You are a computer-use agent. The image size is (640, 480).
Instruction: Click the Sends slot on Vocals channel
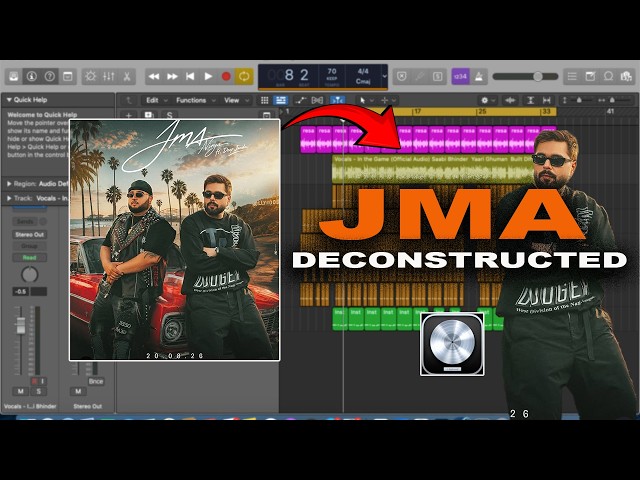coord(25,222)
